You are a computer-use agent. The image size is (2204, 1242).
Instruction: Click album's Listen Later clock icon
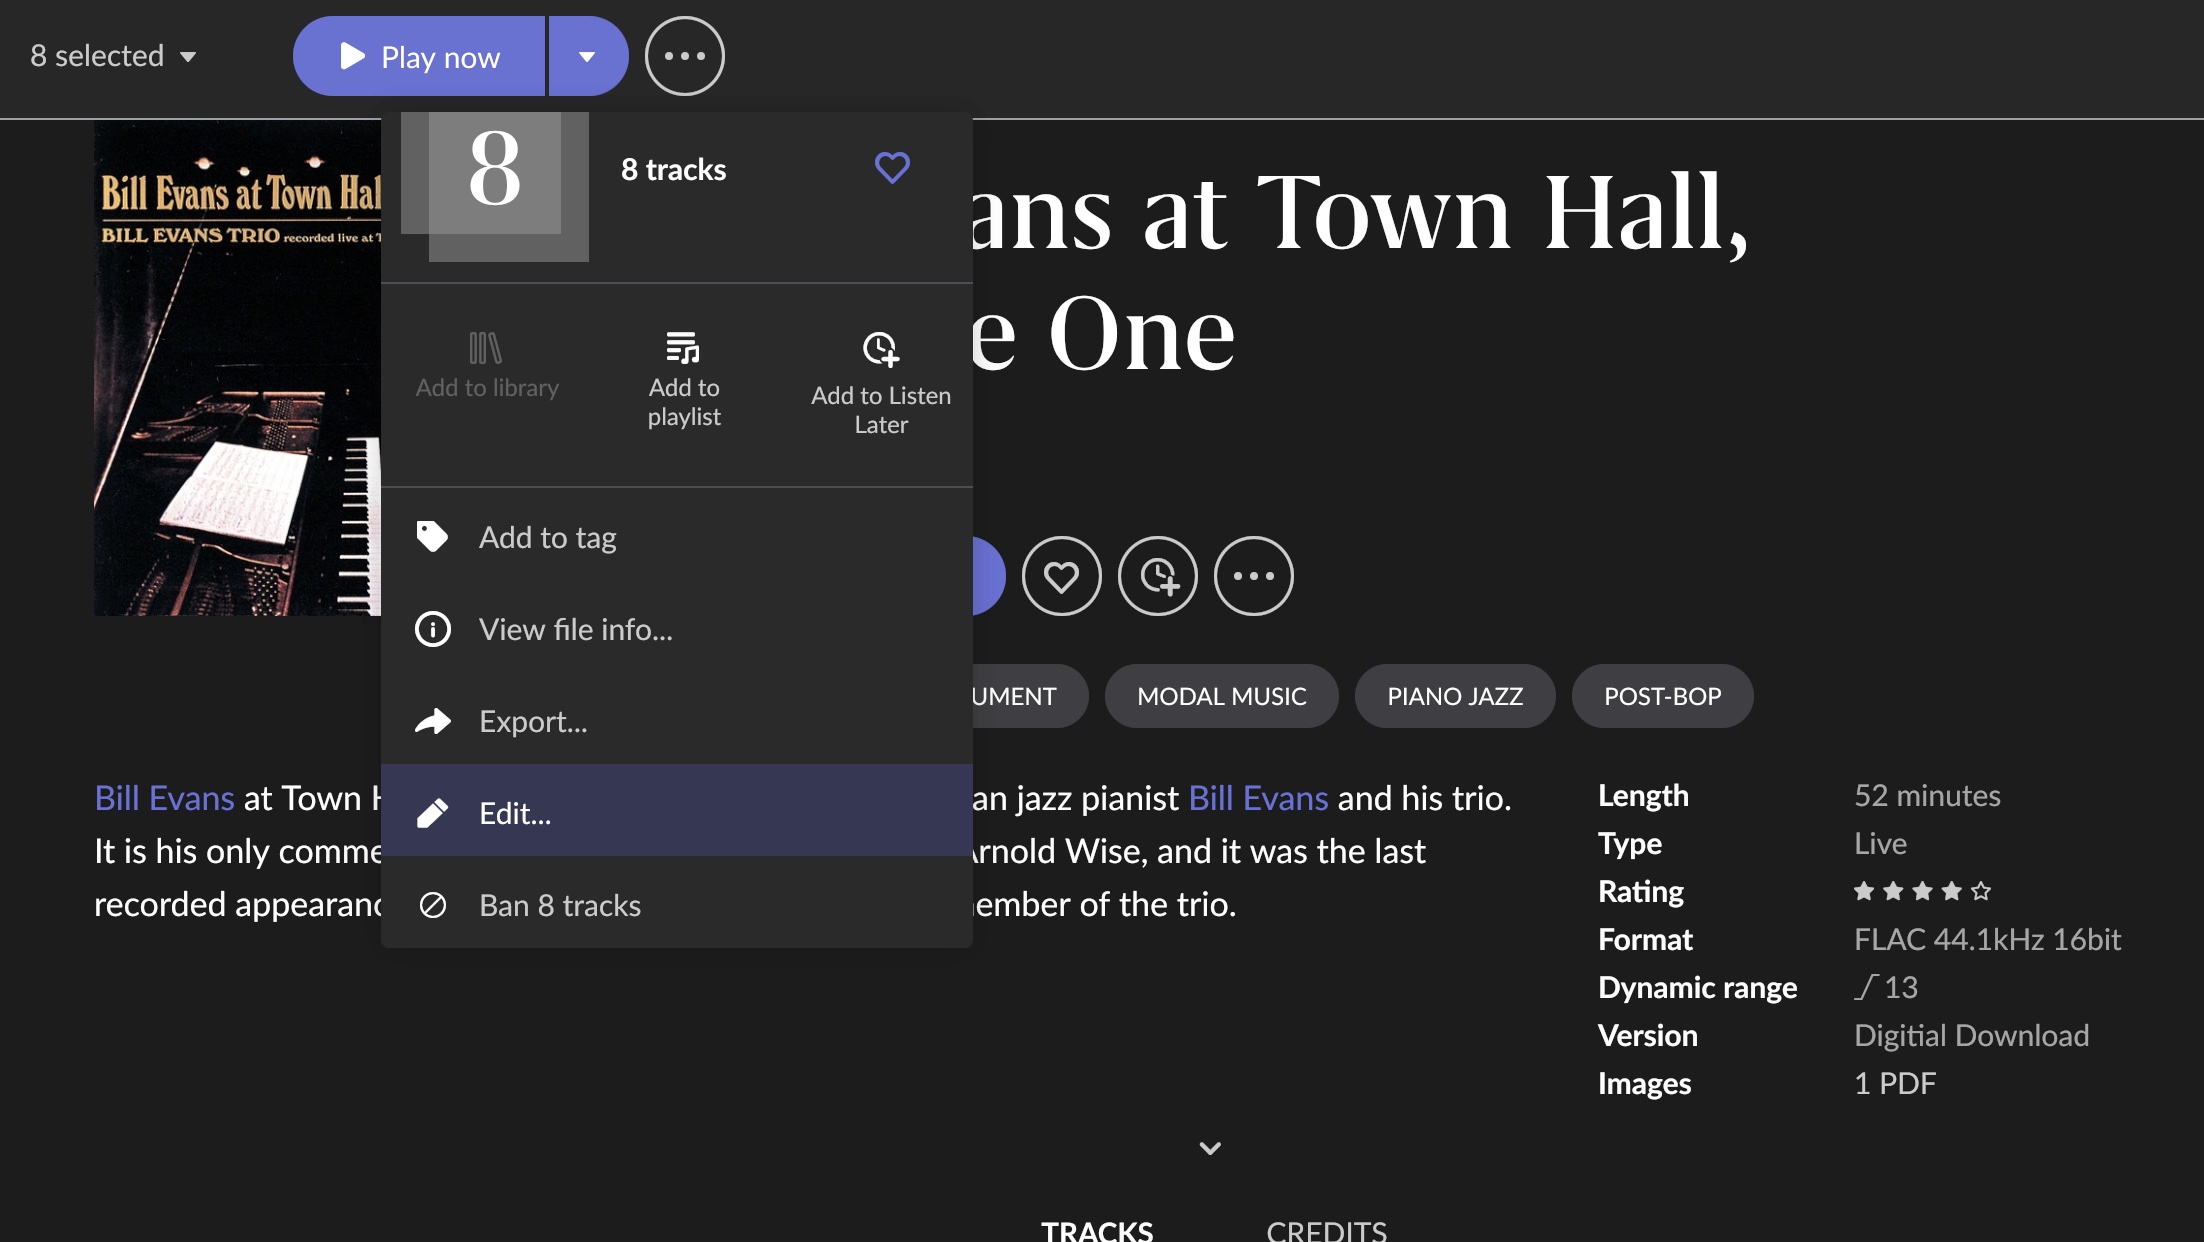[x=1157, y=576]
